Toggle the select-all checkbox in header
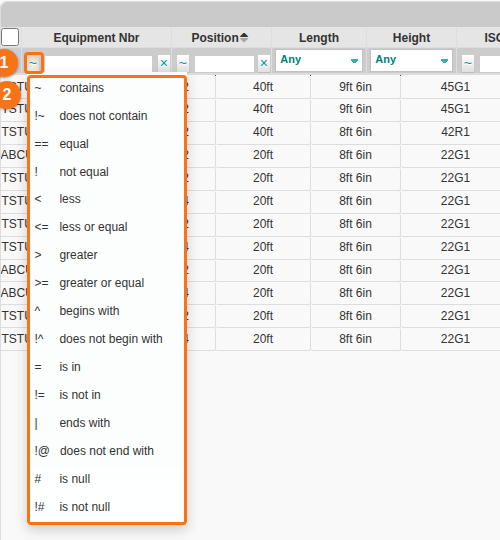Screen dimensions: 500x540 click(x=10, y=37)
